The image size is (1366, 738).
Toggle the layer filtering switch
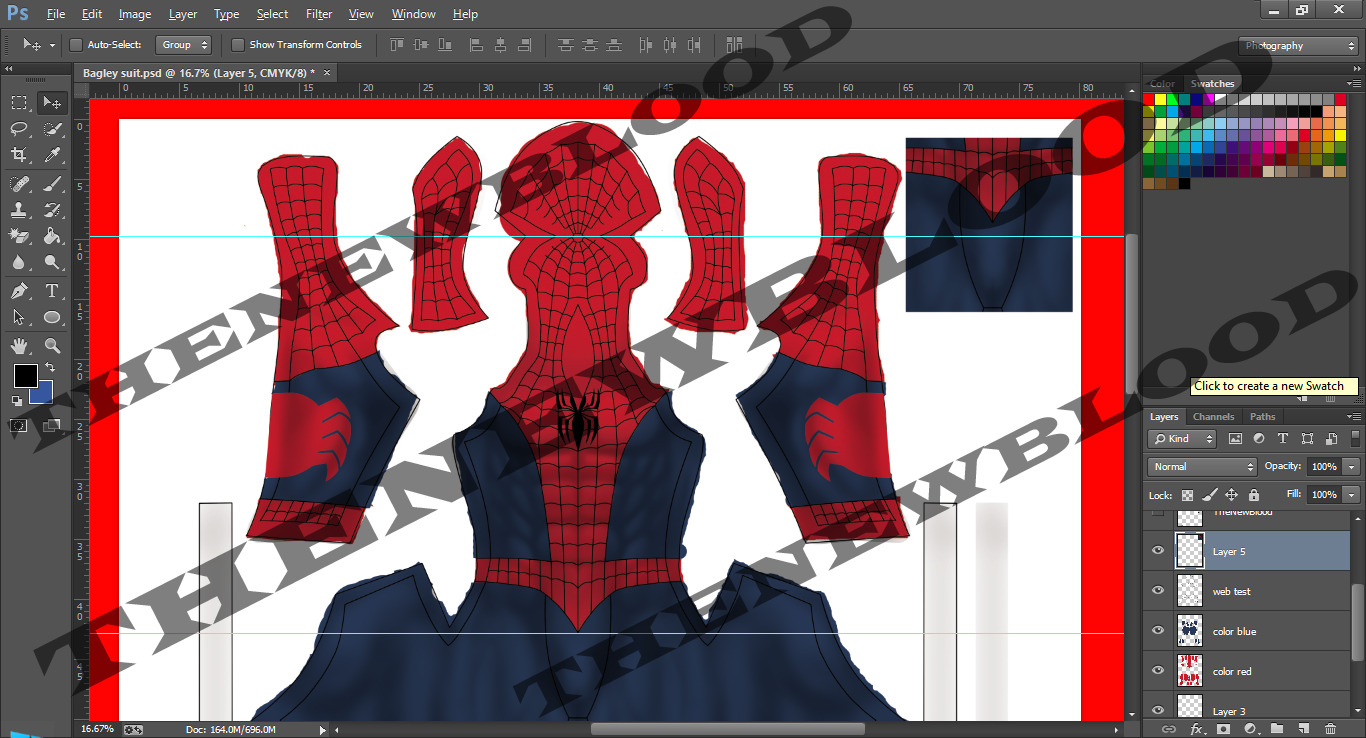pyautogui.click(x=1356, y=438)
